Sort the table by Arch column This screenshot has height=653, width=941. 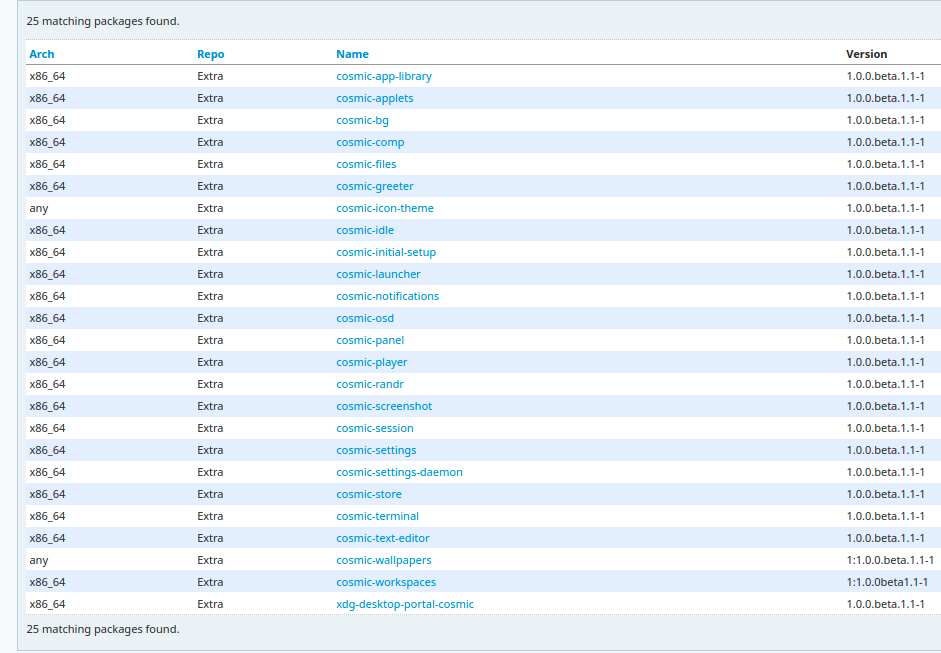(42, 54)
